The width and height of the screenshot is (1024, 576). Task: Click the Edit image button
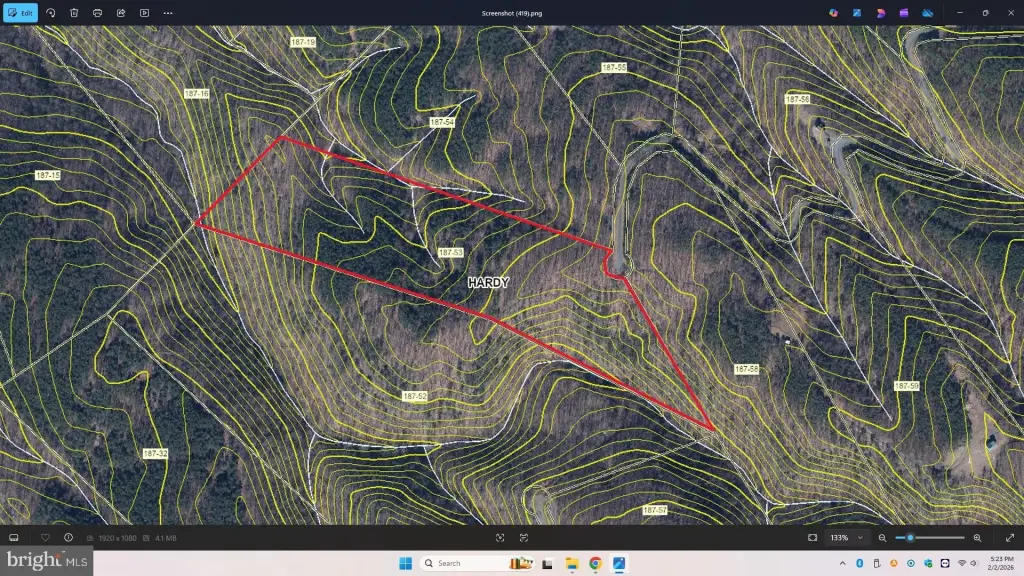(x=20, y=13)
